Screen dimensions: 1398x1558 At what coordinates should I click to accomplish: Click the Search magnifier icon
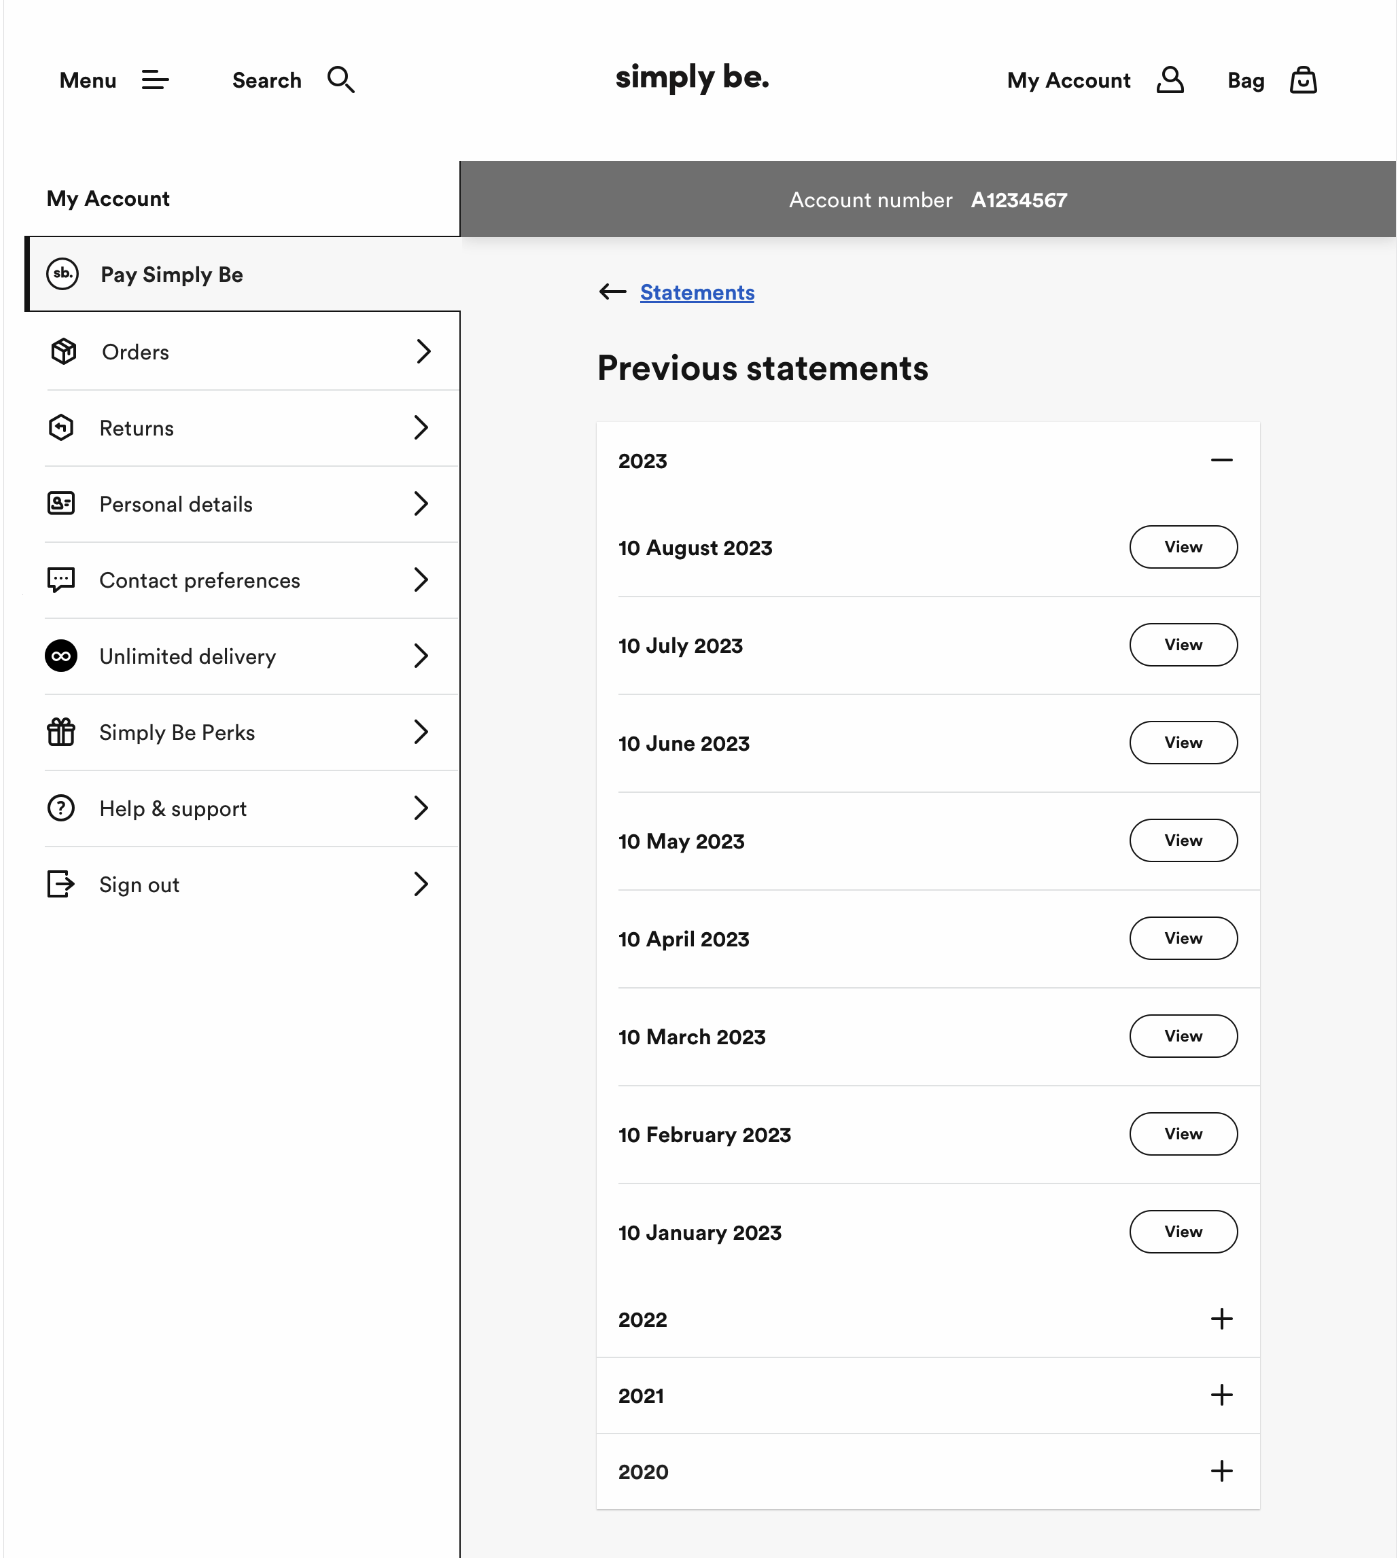pos(341,80)
